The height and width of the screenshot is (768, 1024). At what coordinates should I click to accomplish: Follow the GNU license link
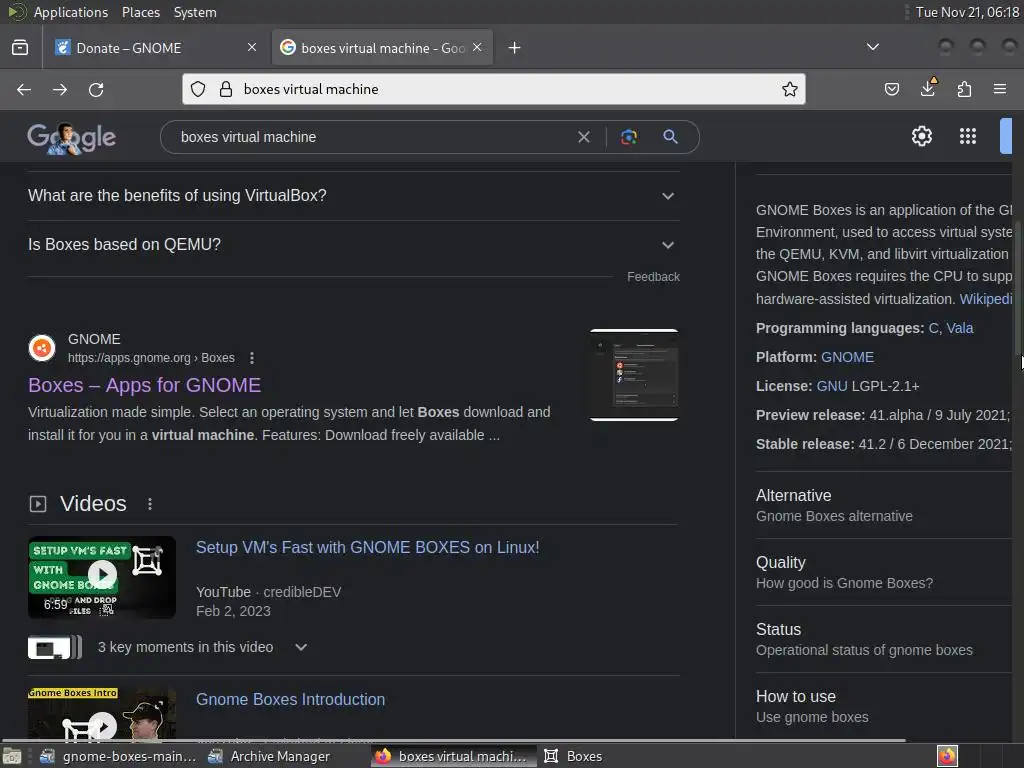(832, 386)
